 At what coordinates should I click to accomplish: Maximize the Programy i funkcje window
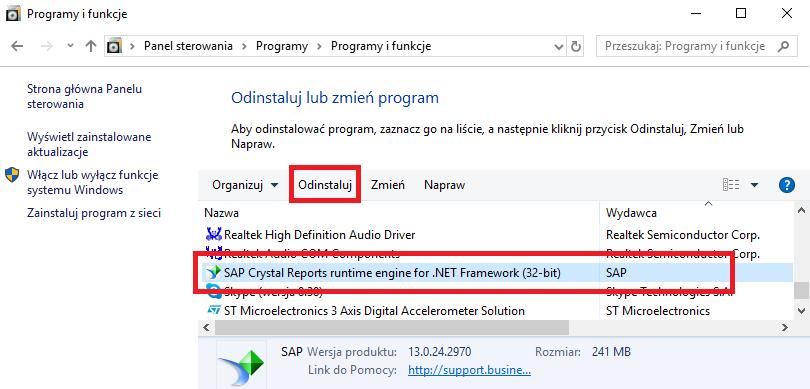[x=741, y=14]
